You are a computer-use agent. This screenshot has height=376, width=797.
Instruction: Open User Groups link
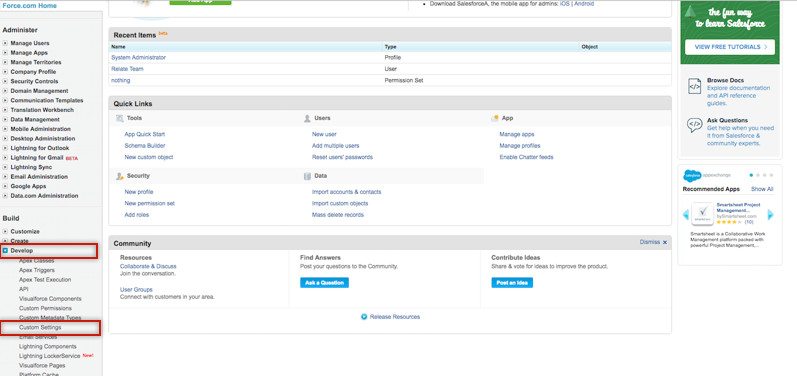[x=136, y=290]
